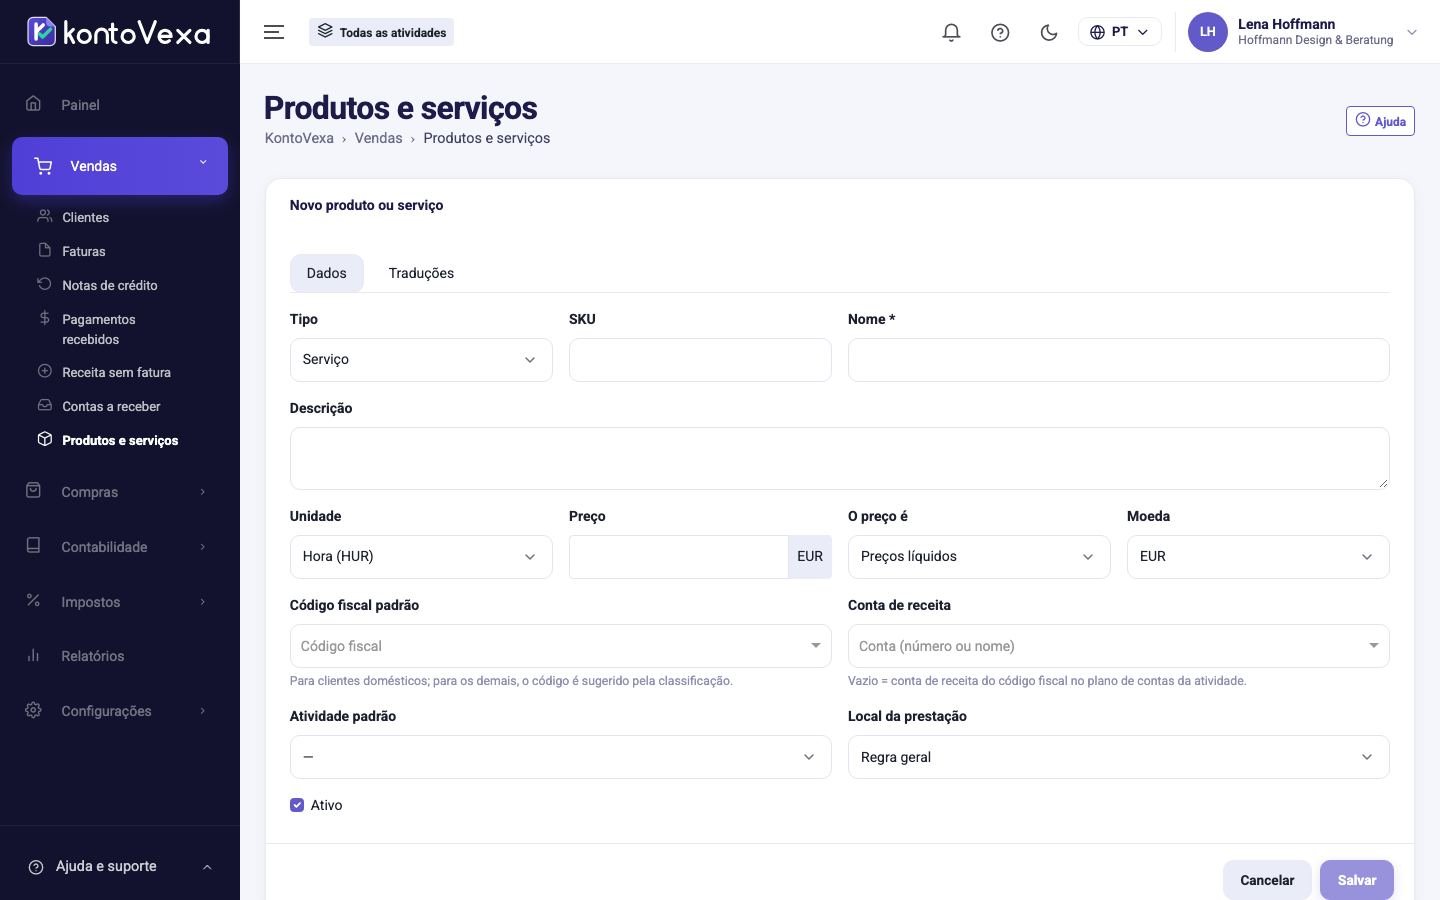1440x900 pixels.
Task: Click the Ajuda button near page title
Action: tap(1380, 121)
